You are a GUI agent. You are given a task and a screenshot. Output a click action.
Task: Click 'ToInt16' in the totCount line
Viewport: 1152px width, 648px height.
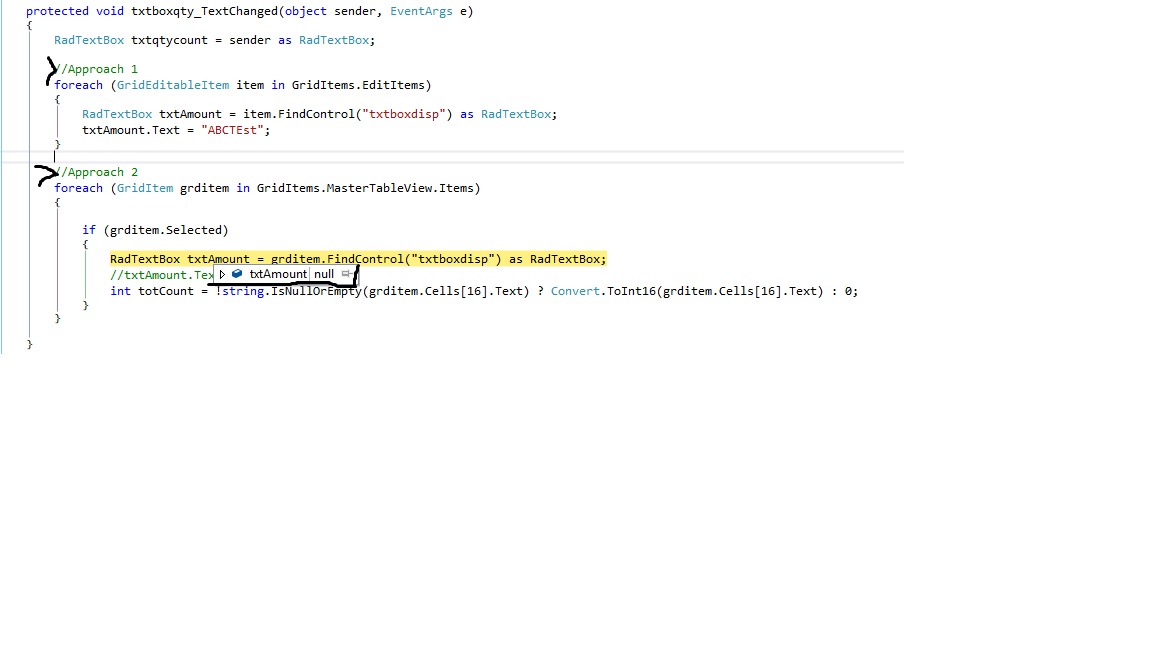coord(631,291)
